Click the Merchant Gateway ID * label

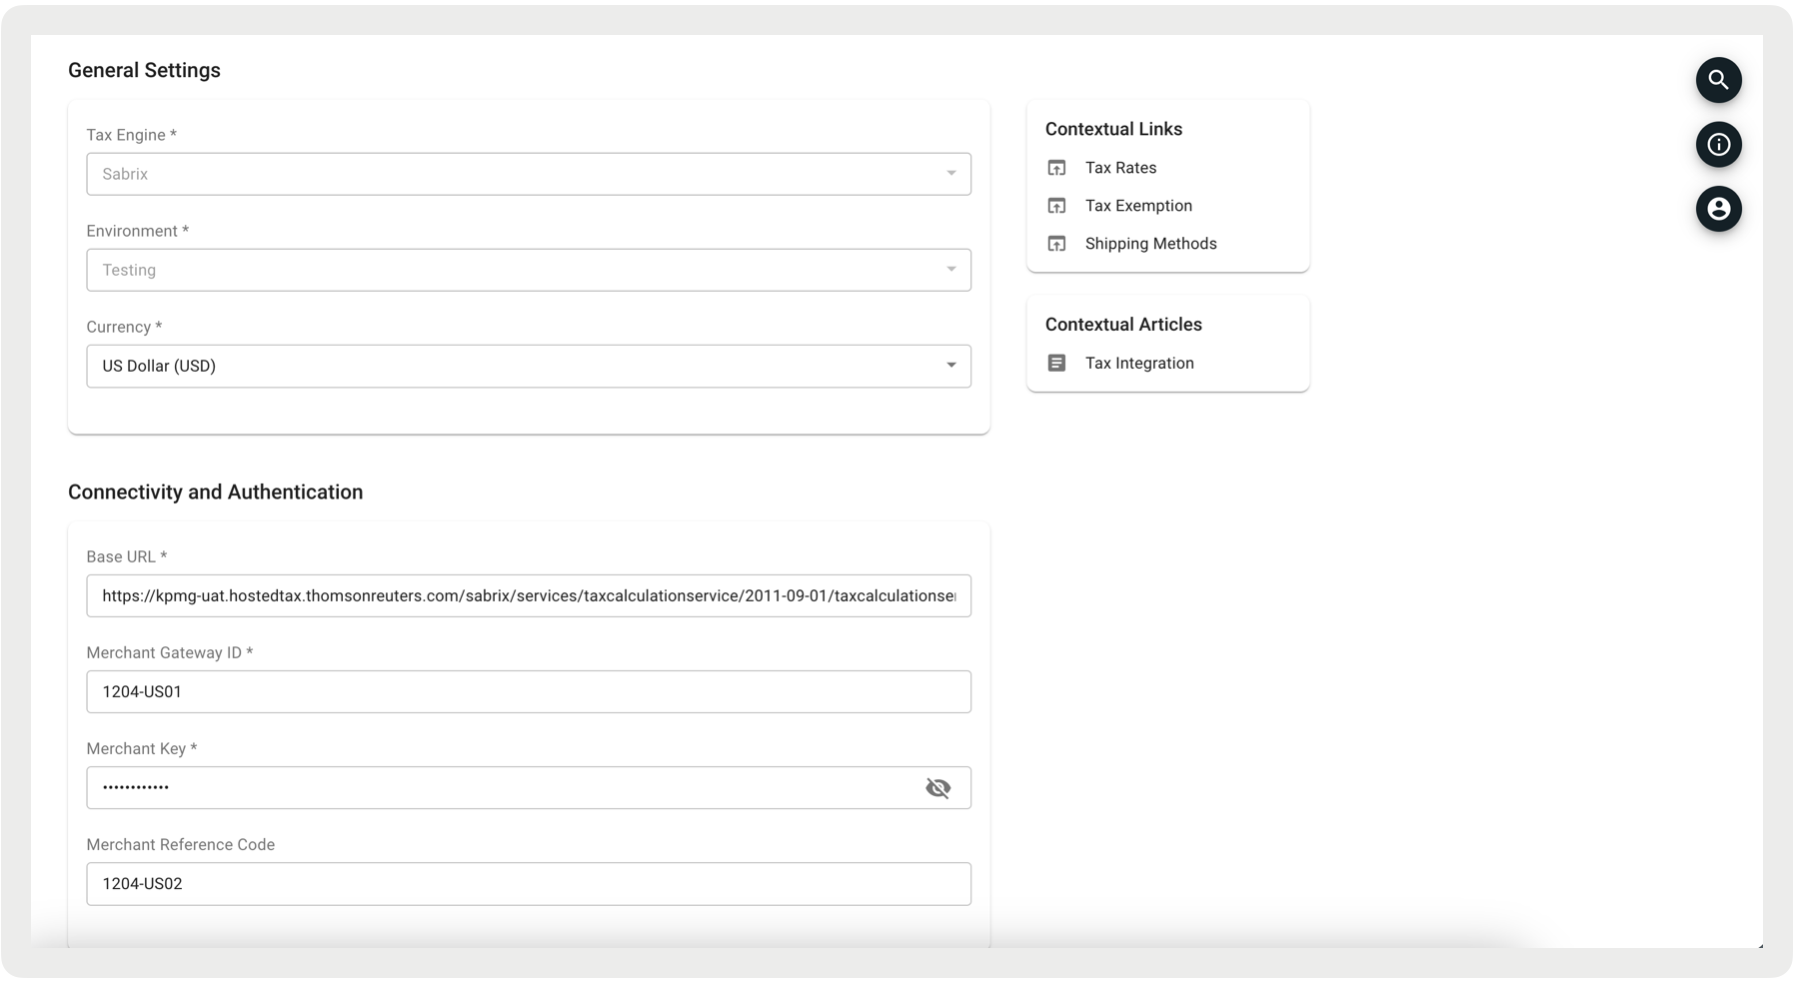[169, 653]
